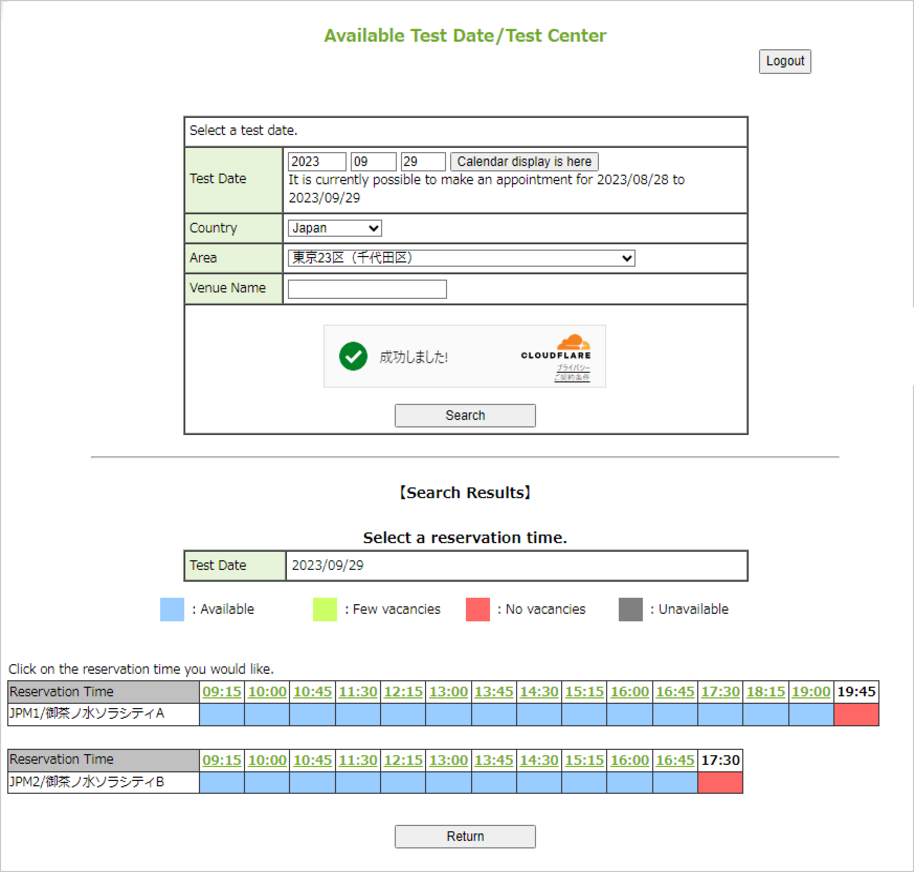
Task: Reserve the 13:00 time at 御茶ノ水ソラシティA
Action: [447, 714]
